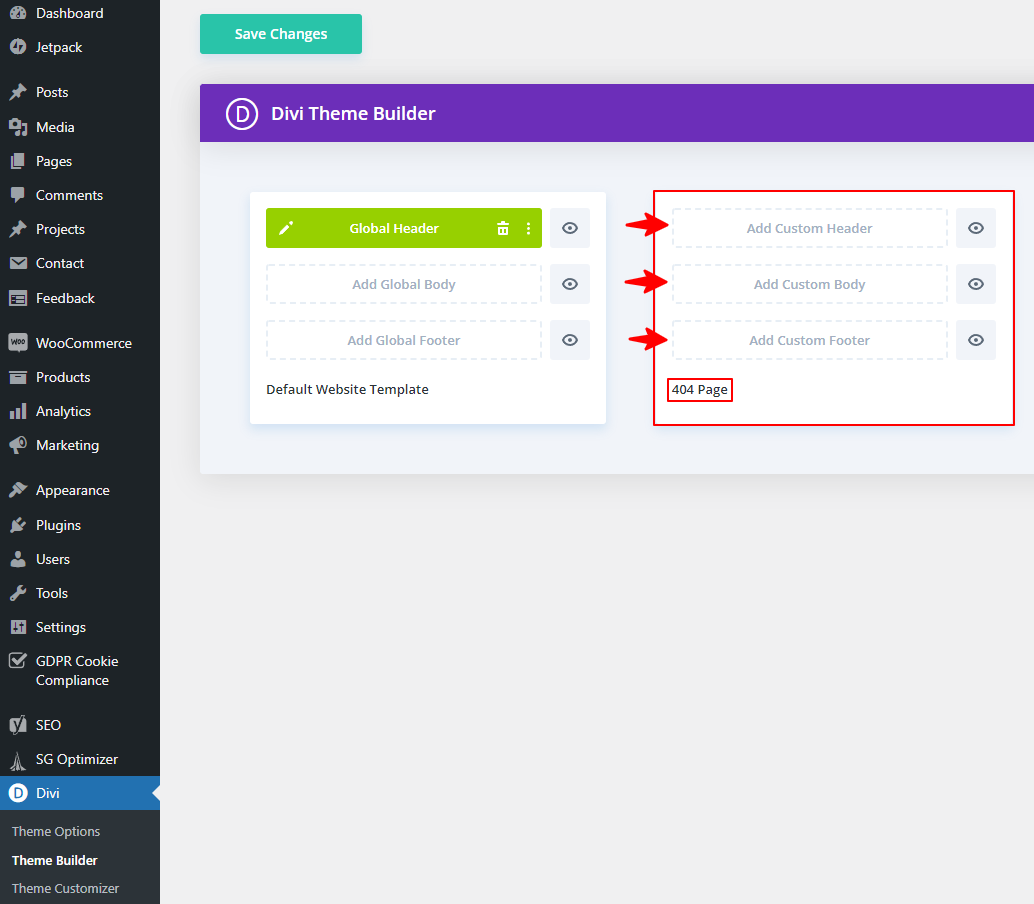This screenshot has height=904, width=1034.
Task: Open the Analytics menu label
Action: pos(63,411)
